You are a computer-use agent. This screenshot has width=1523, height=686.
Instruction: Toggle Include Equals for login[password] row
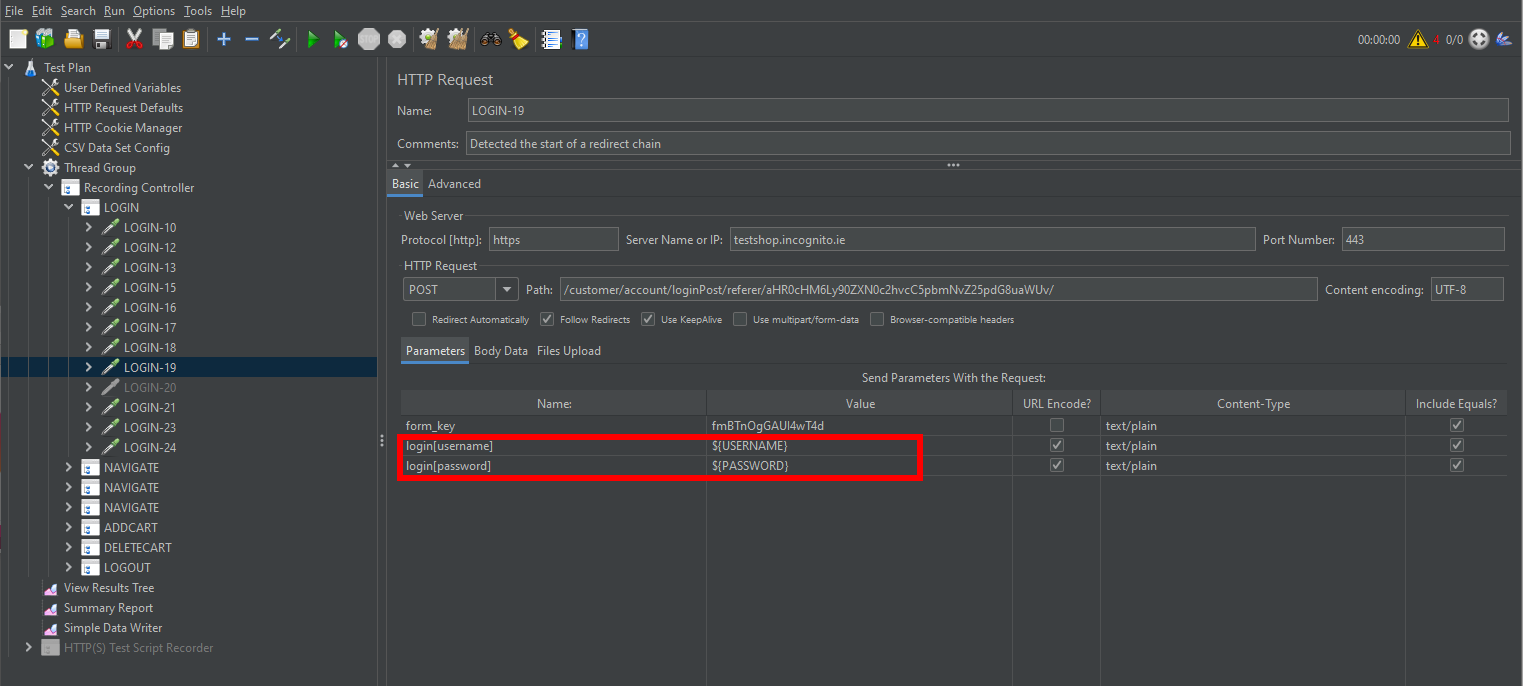click(x=1457, y=465)
